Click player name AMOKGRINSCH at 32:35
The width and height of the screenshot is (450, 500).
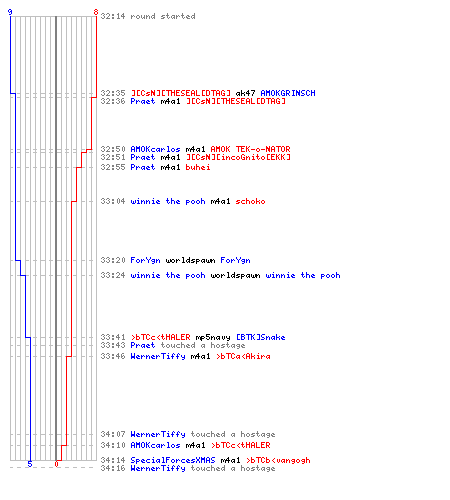click(288, 93)
